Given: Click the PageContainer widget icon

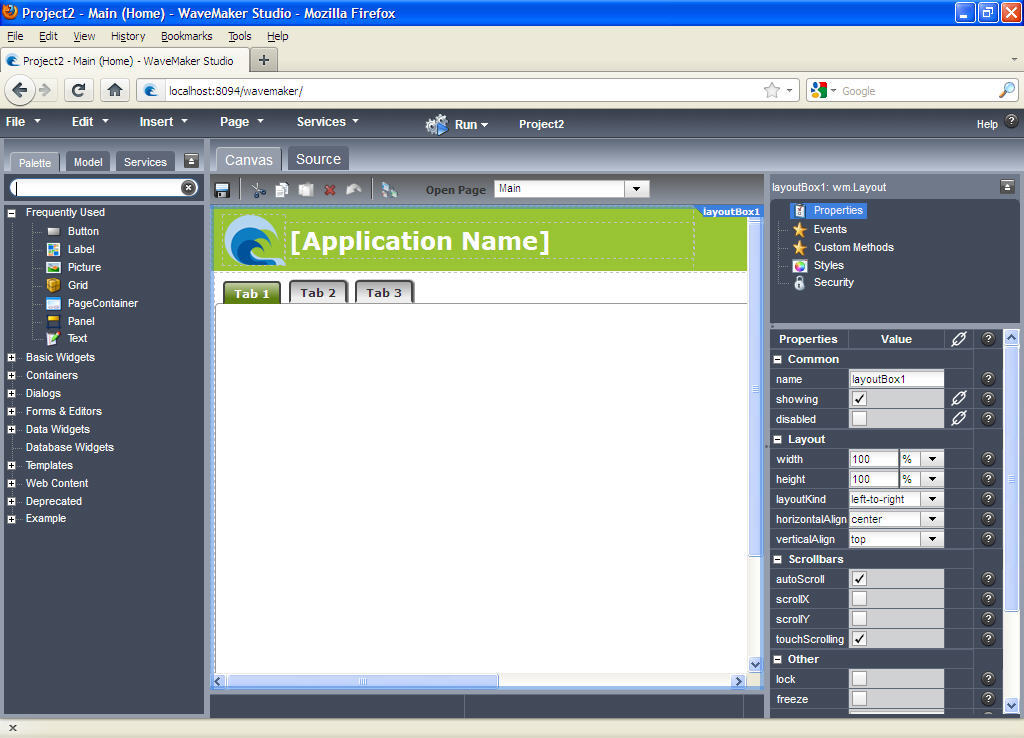Looking at the screenshot, I should (54, 304).
